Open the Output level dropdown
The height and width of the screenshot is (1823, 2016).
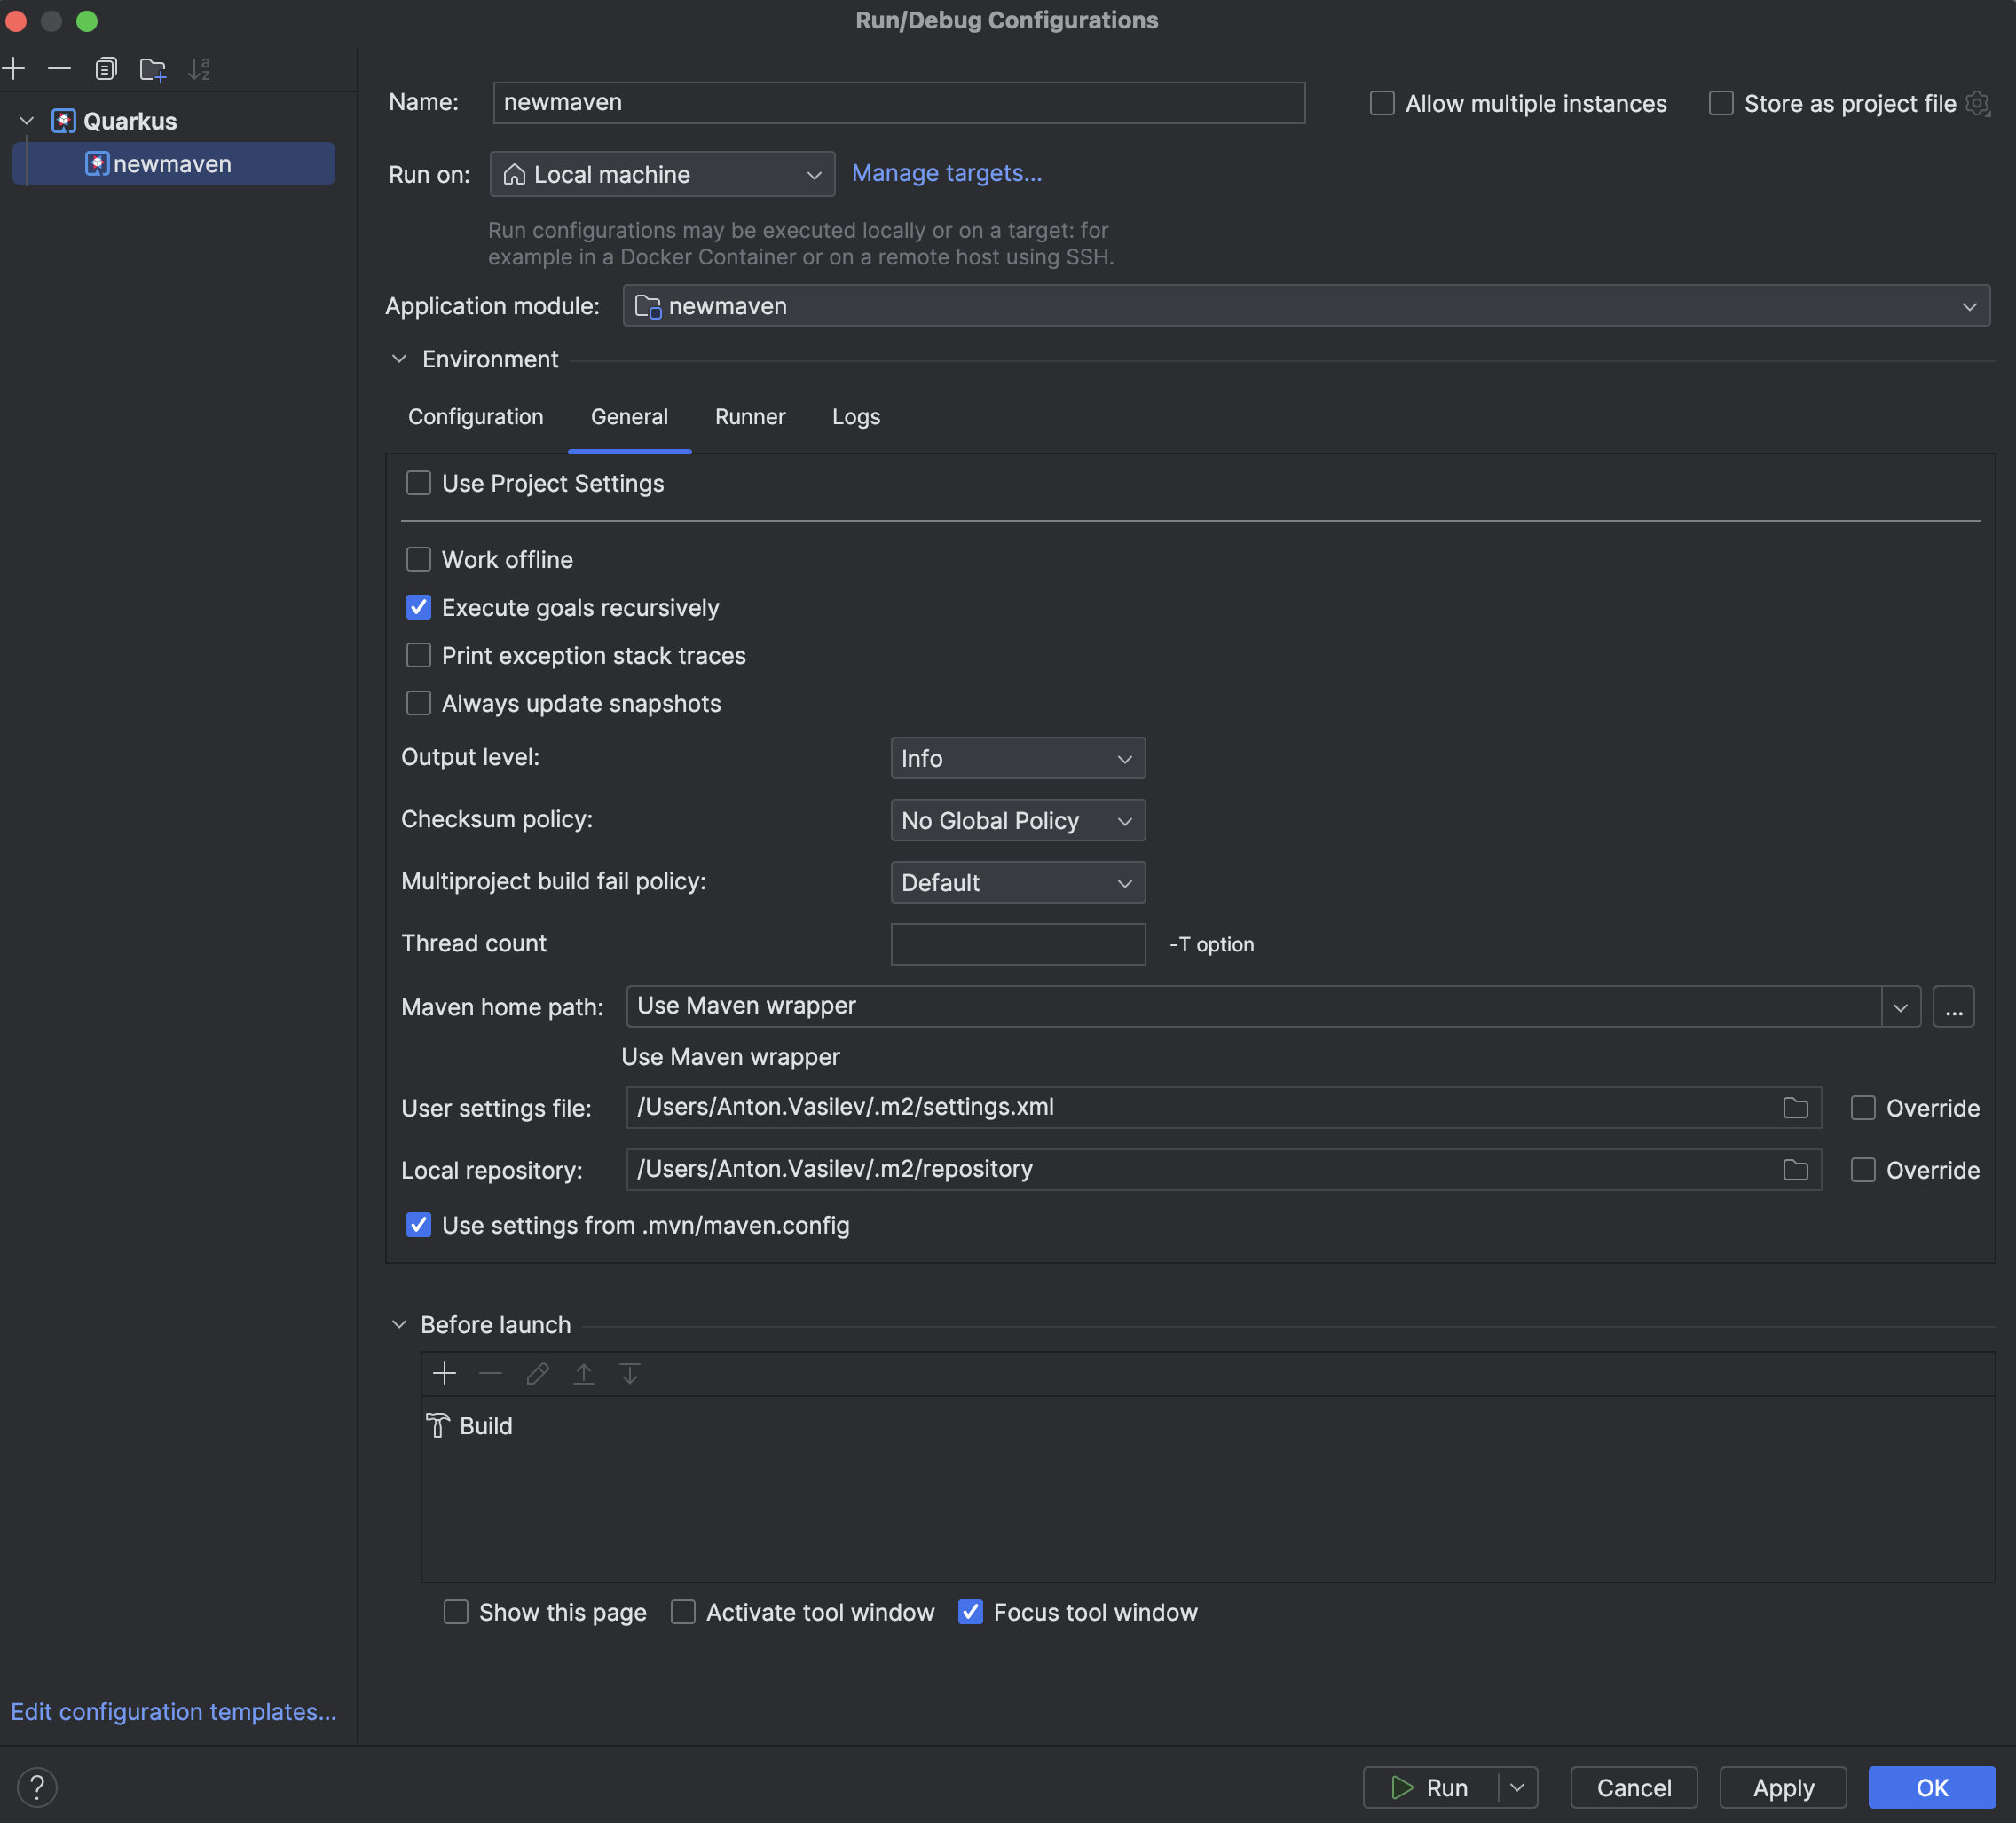coord(1018,758)
